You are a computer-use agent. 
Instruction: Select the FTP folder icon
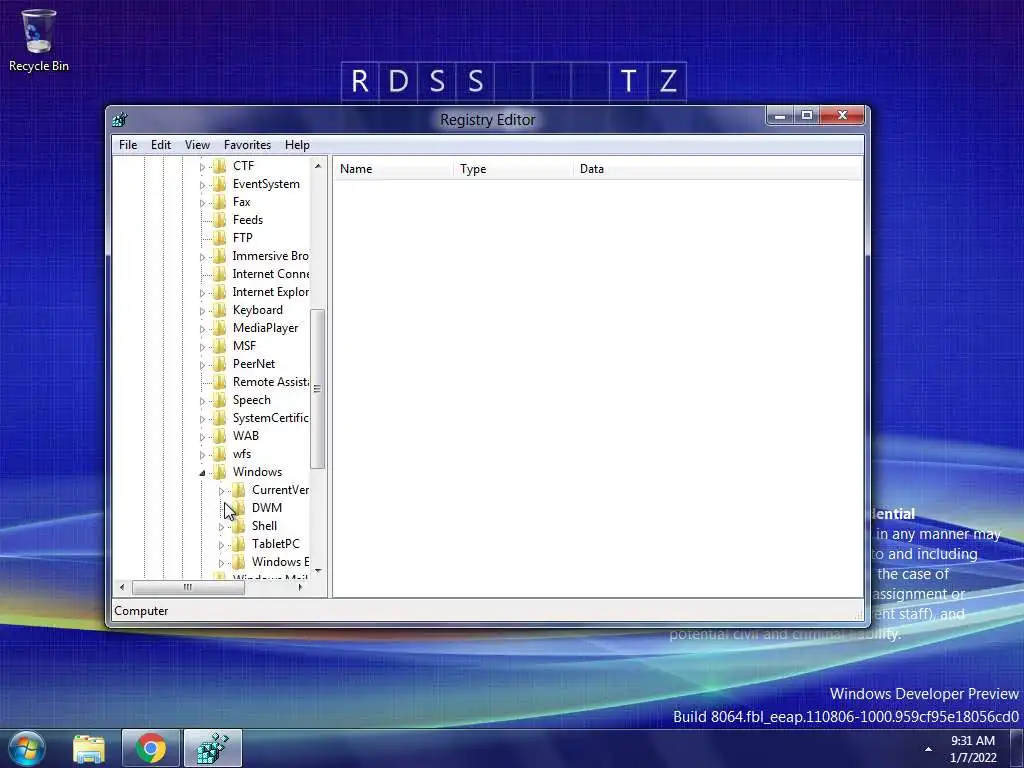pos(220,238)
